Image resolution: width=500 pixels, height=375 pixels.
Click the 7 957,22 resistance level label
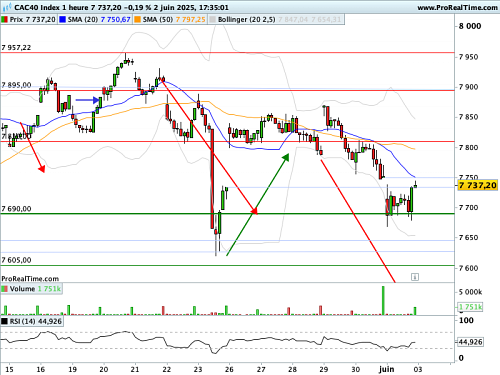[16, 48]
